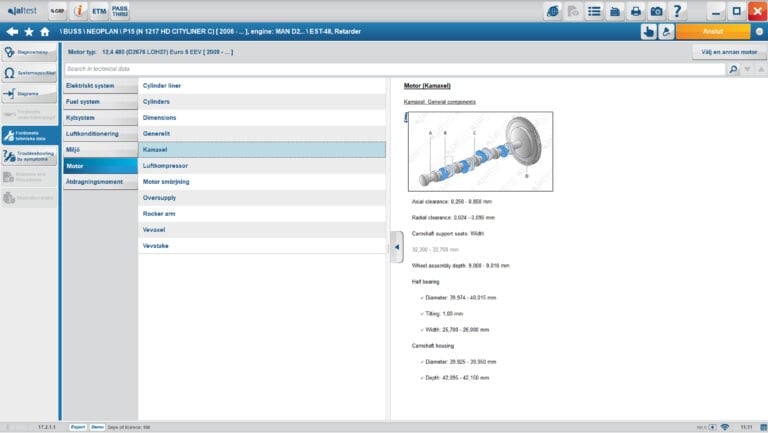The height and width of the screenshot is (433, 768).
Task: Select Motor in the category list
Action: pos(98,166)
